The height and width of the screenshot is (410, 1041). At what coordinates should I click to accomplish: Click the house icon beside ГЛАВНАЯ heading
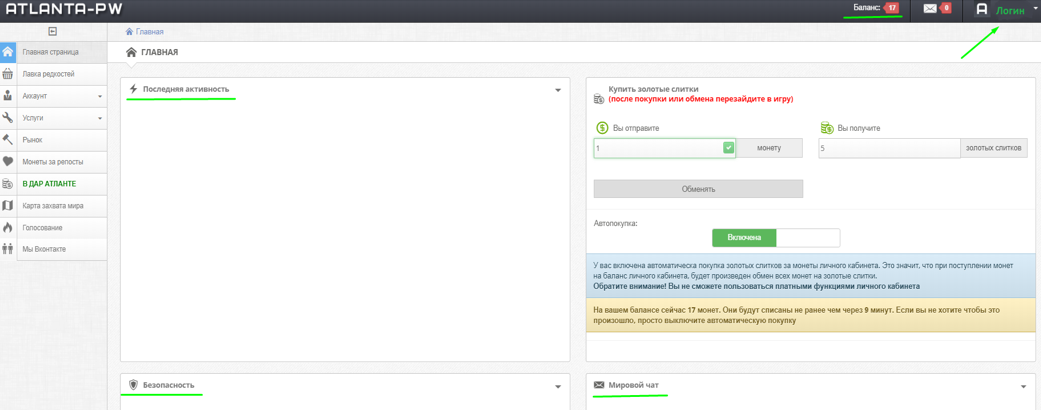tap(131, 52)
